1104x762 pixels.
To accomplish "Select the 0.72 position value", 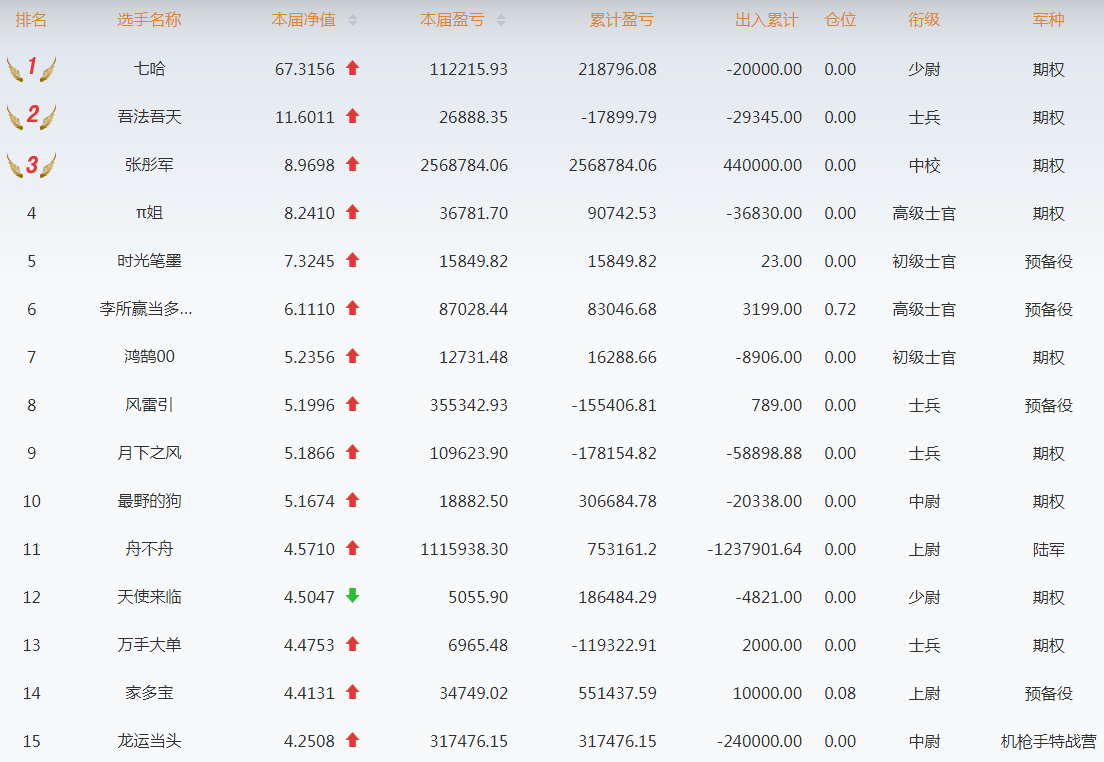I will (x=840, y=309).
